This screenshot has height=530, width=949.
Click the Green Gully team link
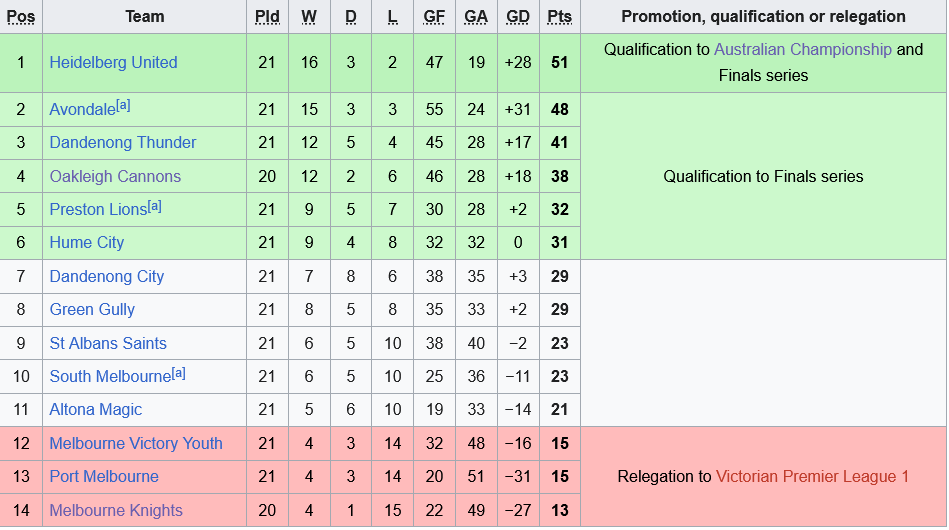92,310
